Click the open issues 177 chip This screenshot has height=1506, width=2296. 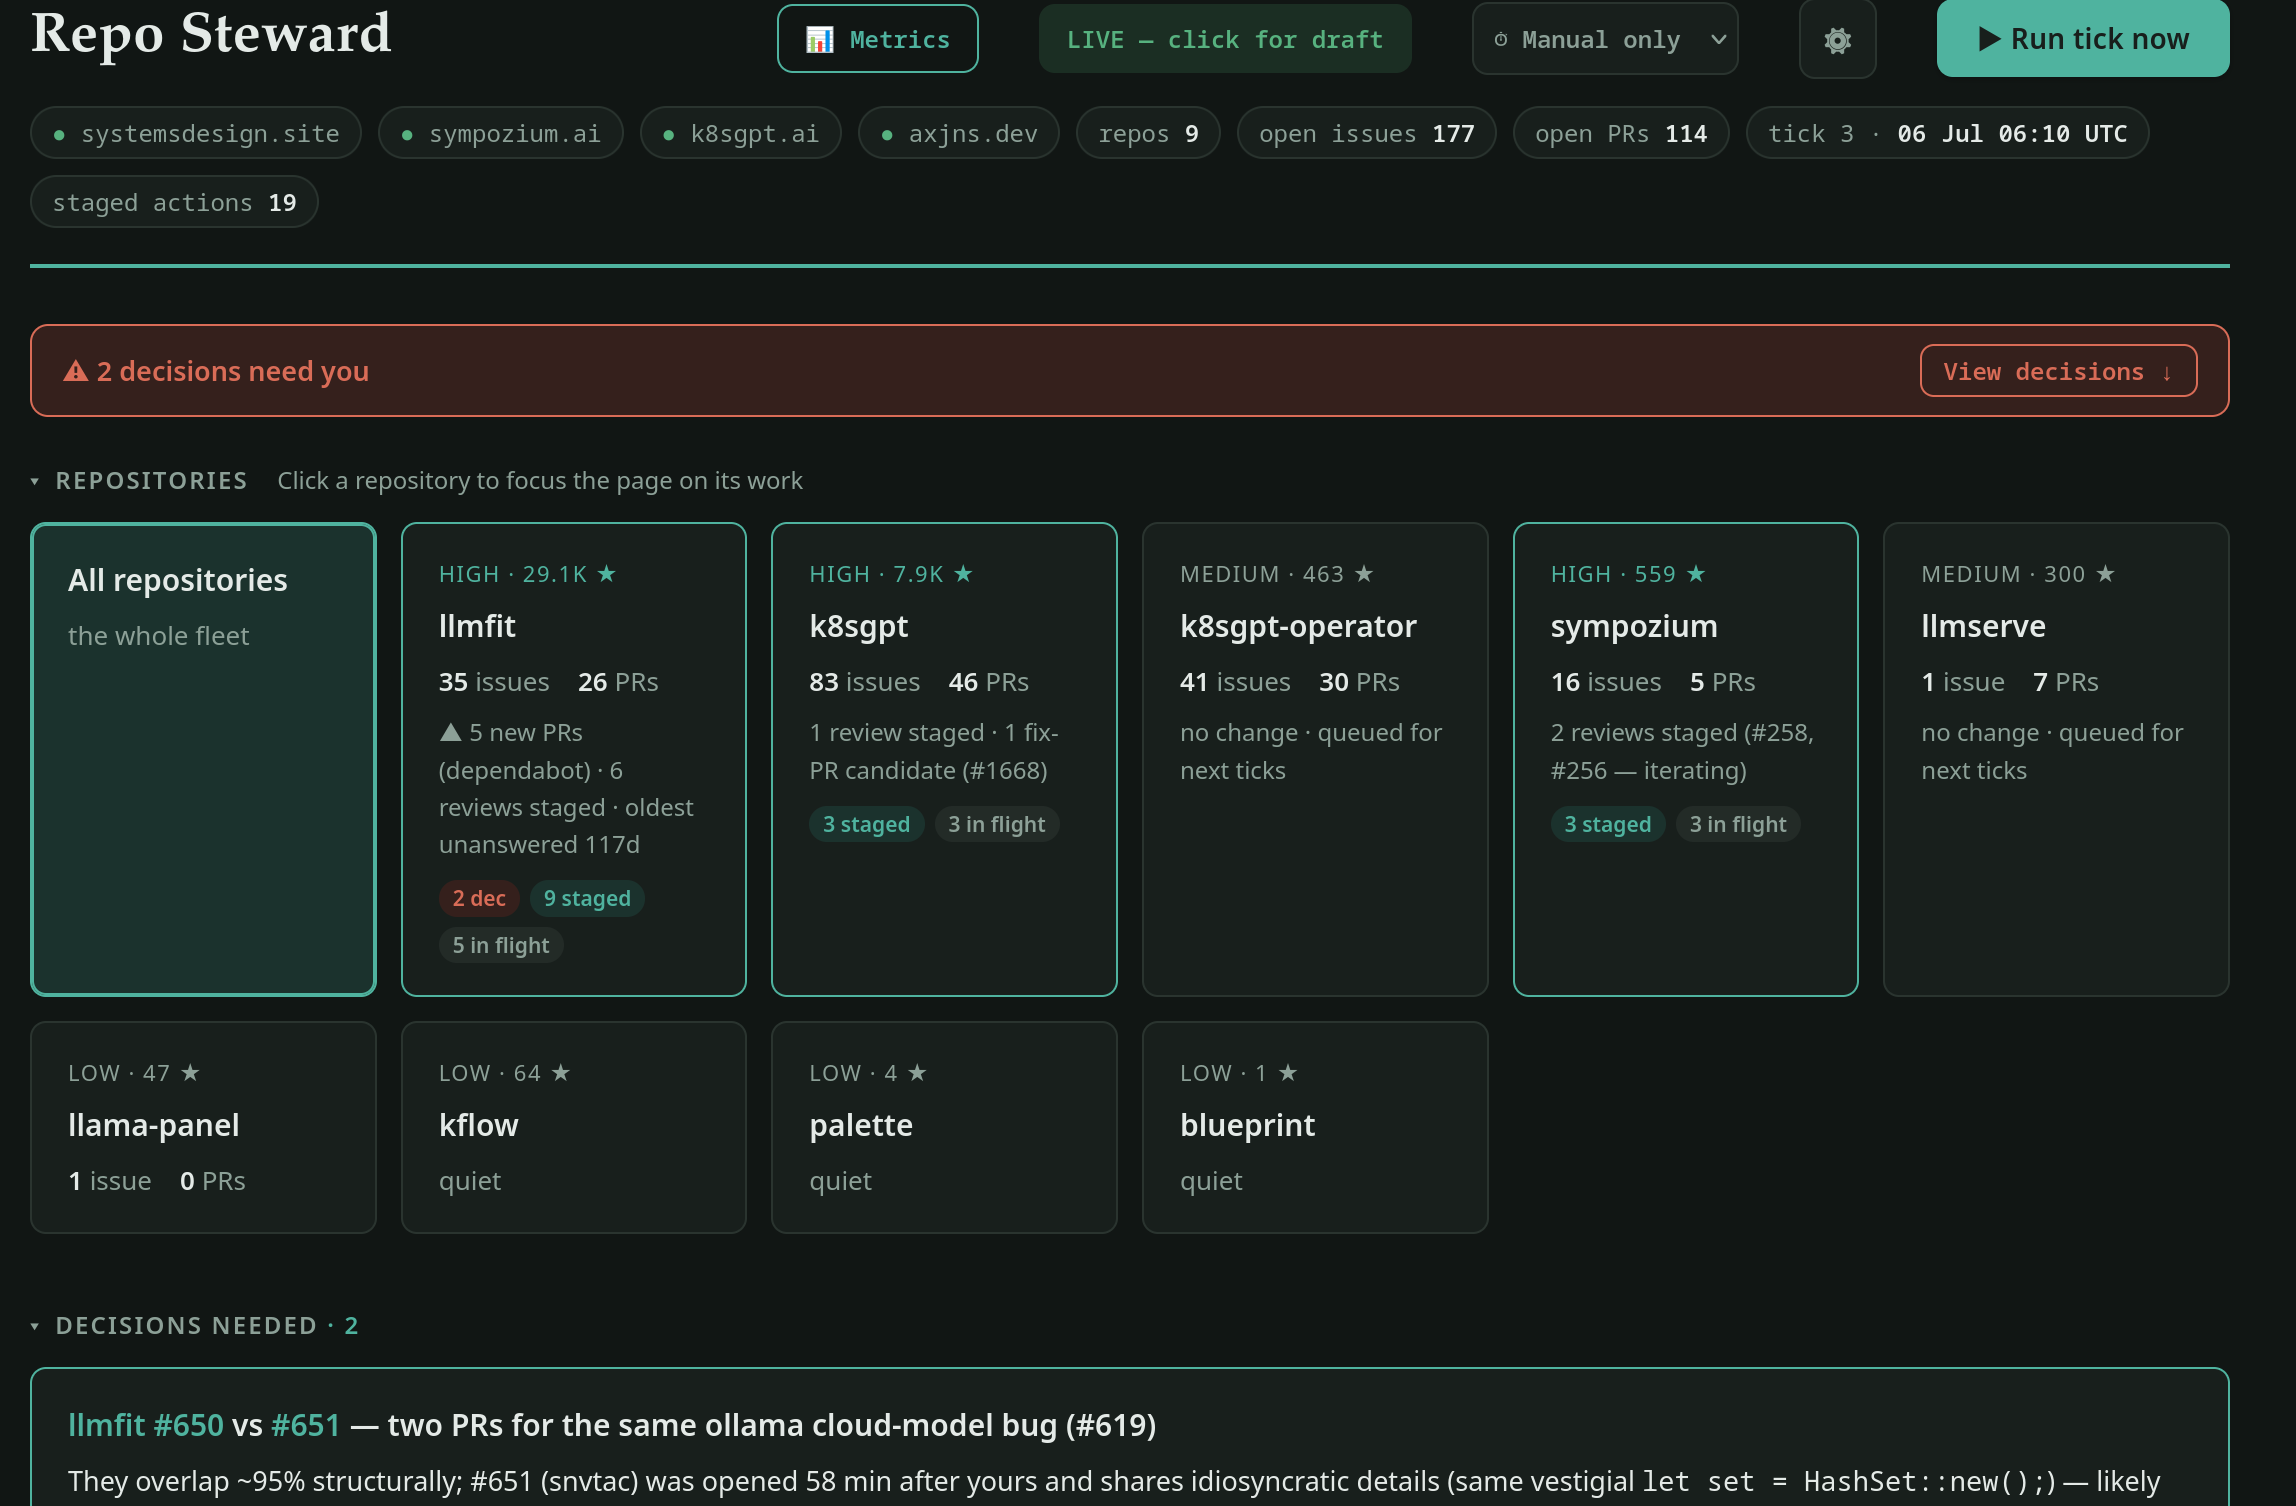tap(1367, 133)
